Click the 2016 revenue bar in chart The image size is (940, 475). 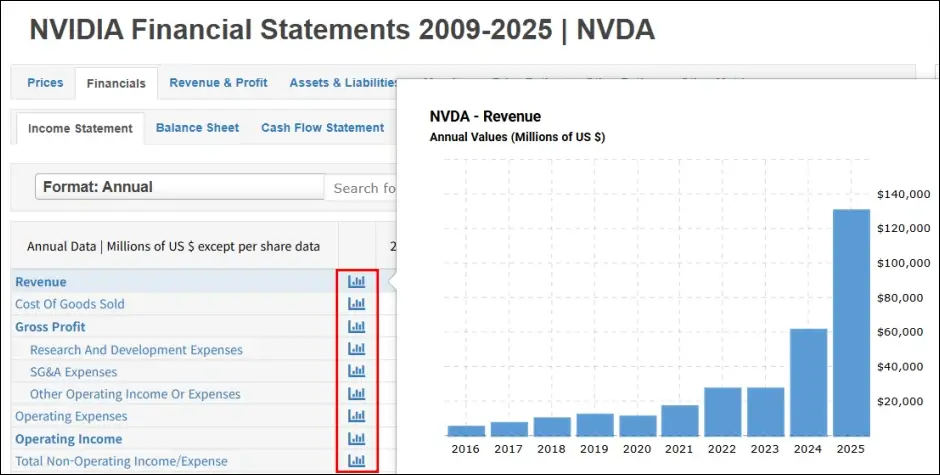[x=466, y=431]
